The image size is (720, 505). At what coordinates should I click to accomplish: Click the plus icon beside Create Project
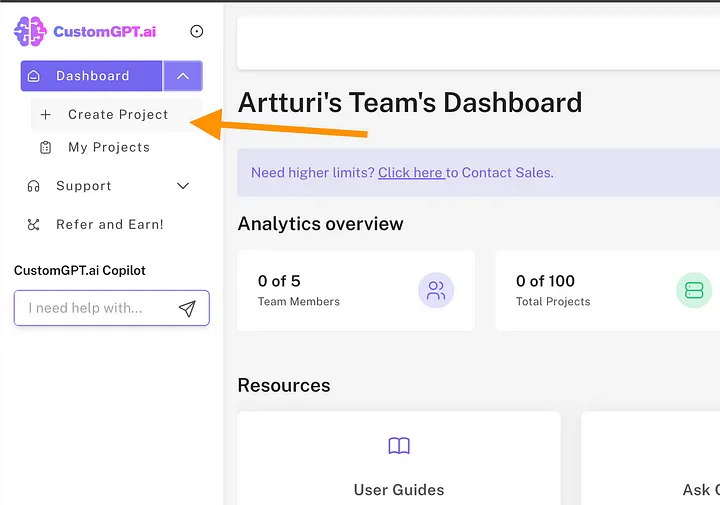[x=45, y=115]
